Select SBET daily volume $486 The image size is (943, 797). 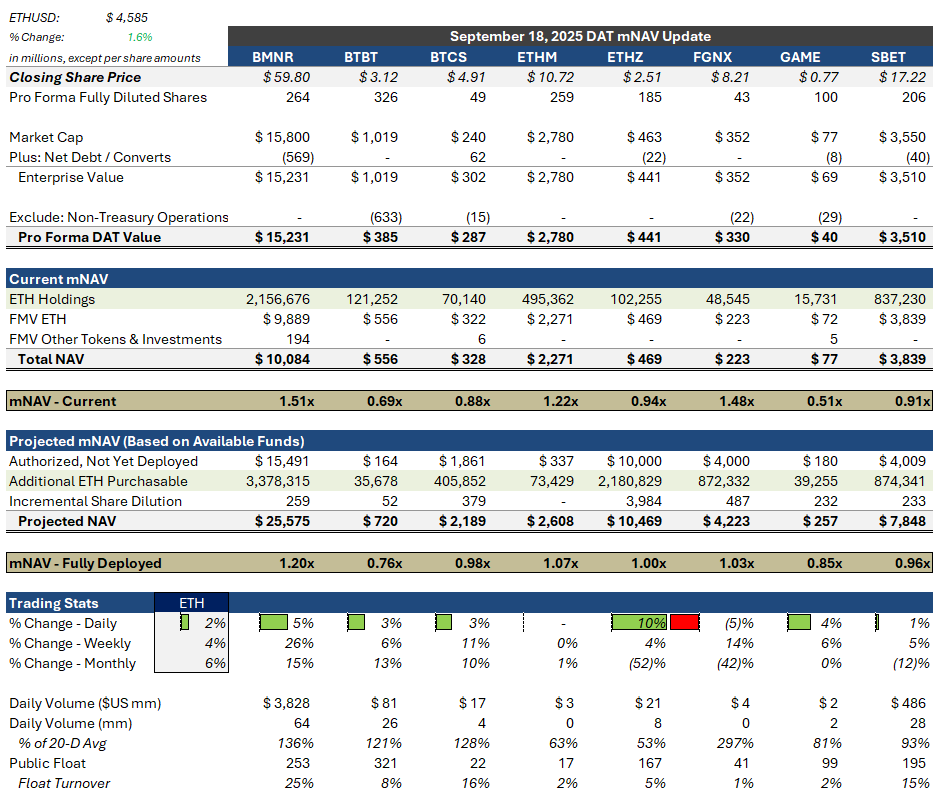click(x=908, y=703)
